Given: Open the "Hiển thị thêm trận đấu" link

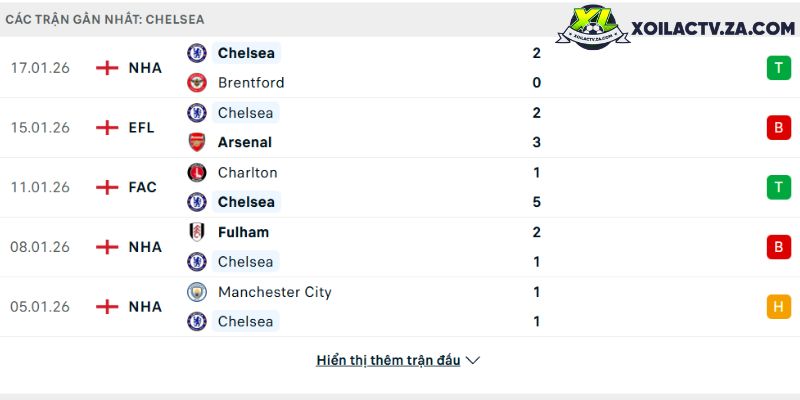Looking at the screenshot, I should [x=388, y=360].
